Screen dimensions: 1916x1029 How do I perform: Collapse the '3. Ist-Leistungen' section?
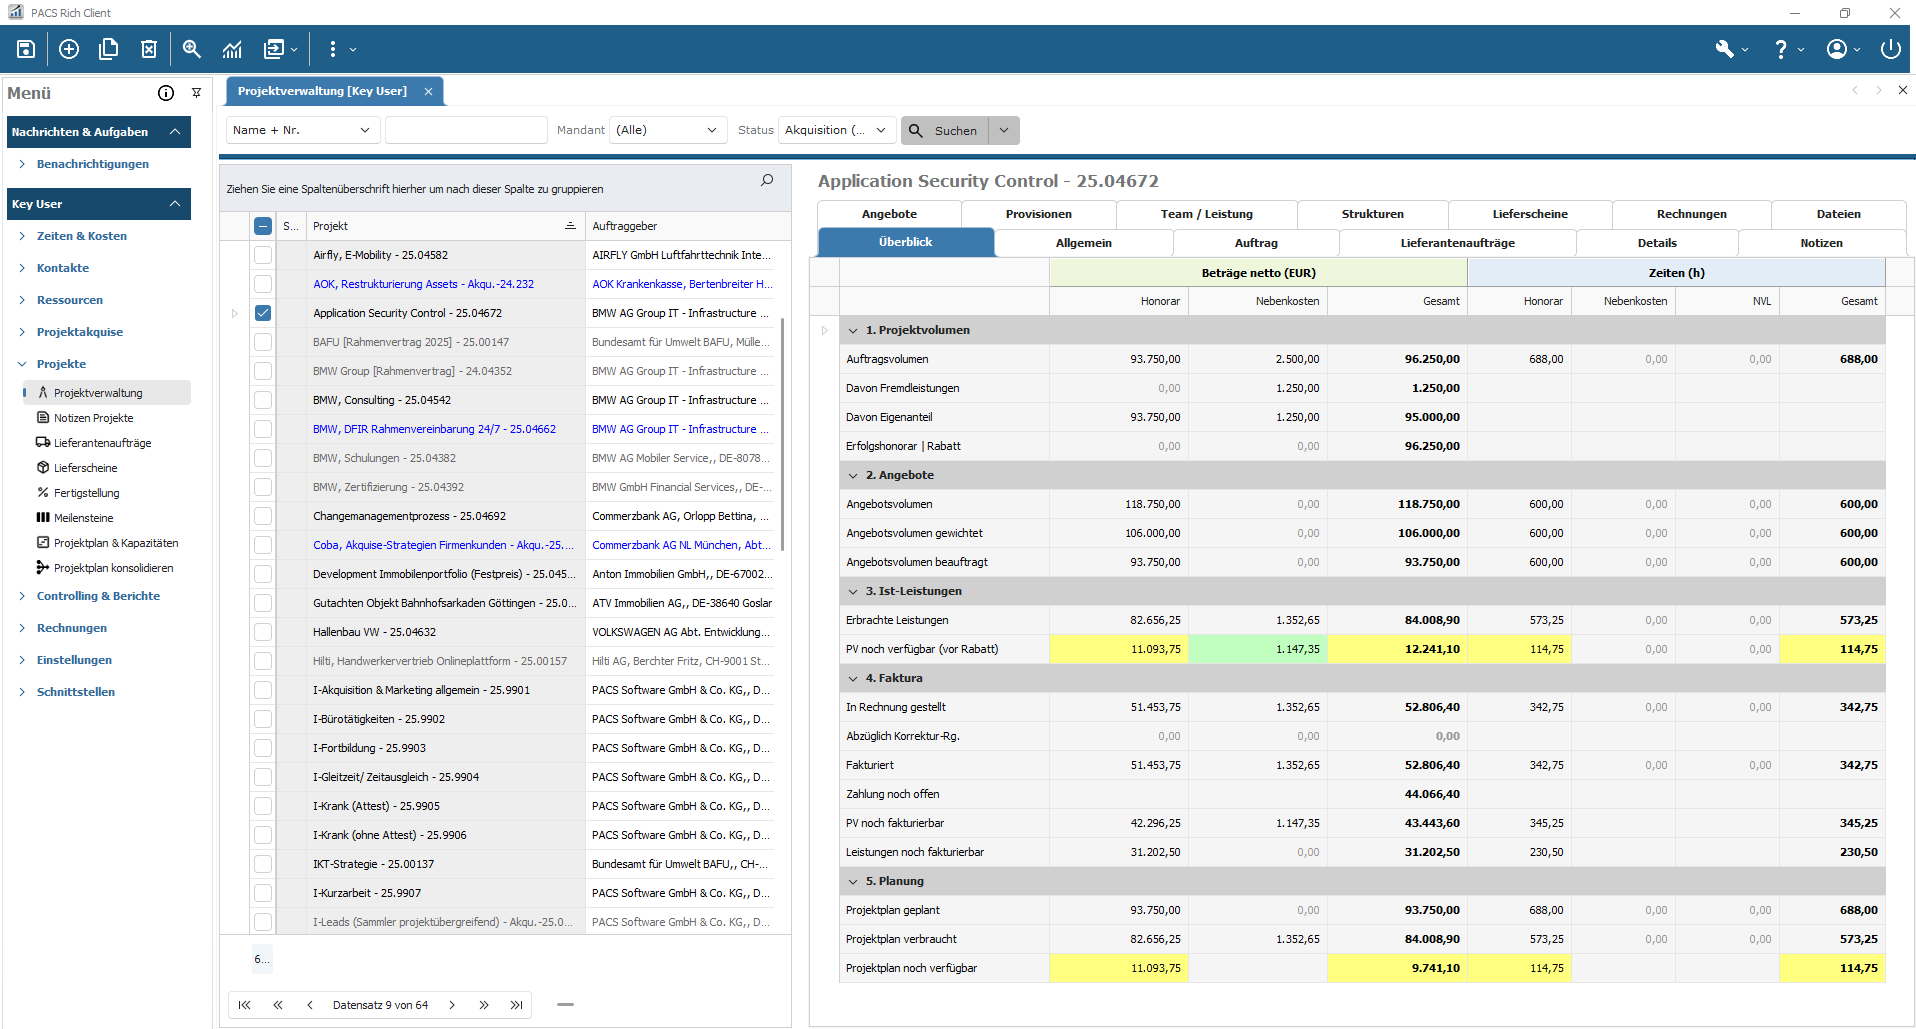(x=852, y=591)
